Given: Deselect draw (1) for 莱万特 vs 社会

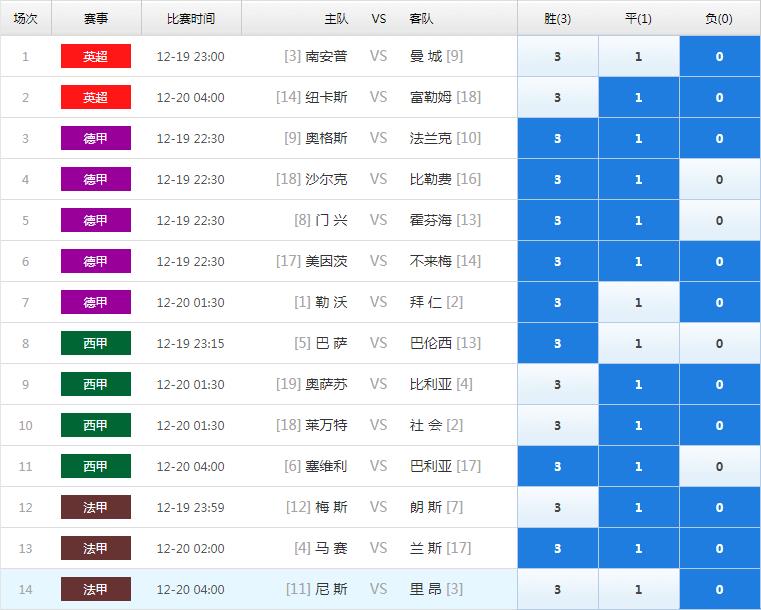Looking at the screenshot, I should tap(639, 426).
